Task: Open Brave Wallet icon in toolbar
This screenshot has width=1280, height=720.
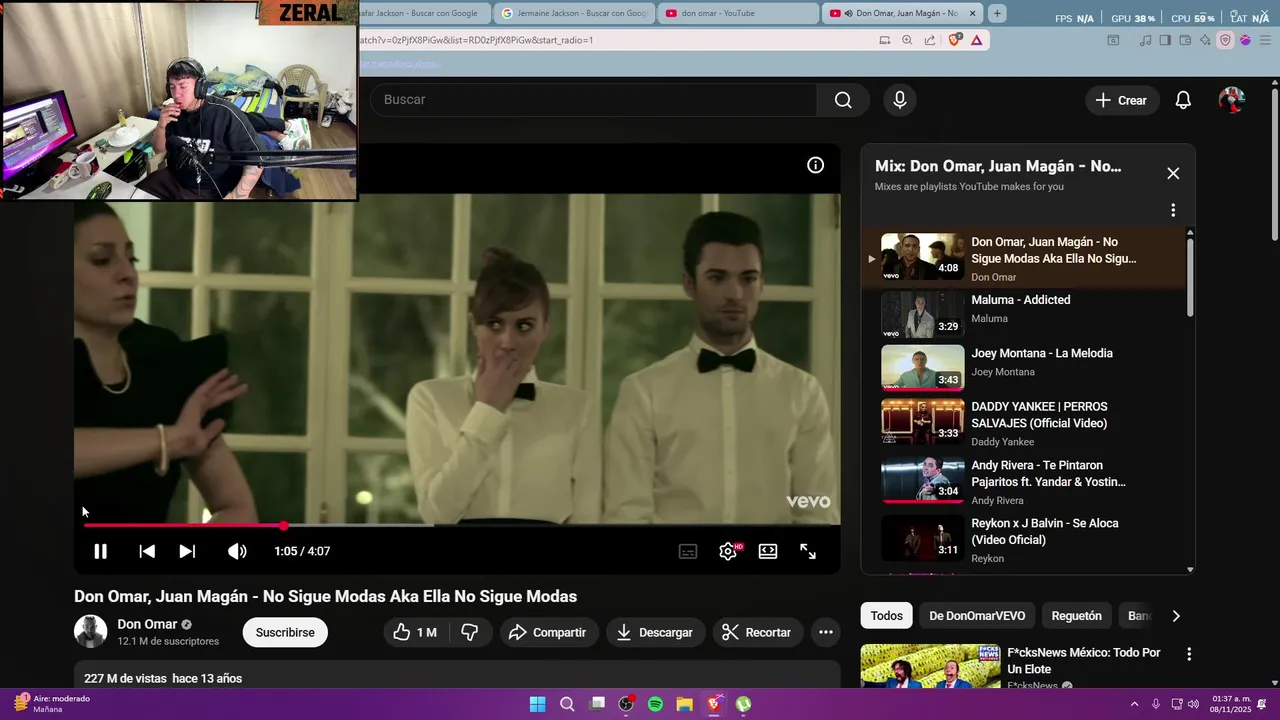Action: click(x=1185, y=40)
